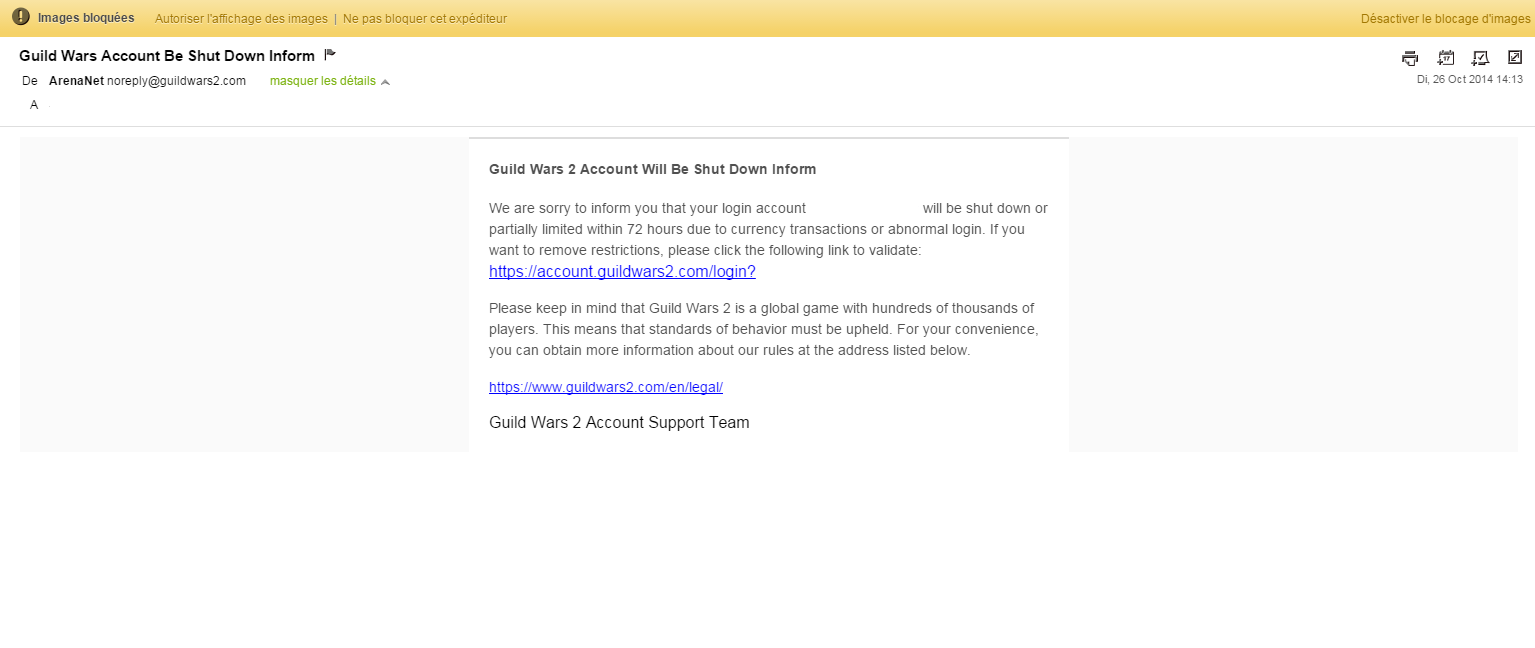
Task: Click the signature 'Guild Wars 2 Account Support Team'
Action: 619,422
